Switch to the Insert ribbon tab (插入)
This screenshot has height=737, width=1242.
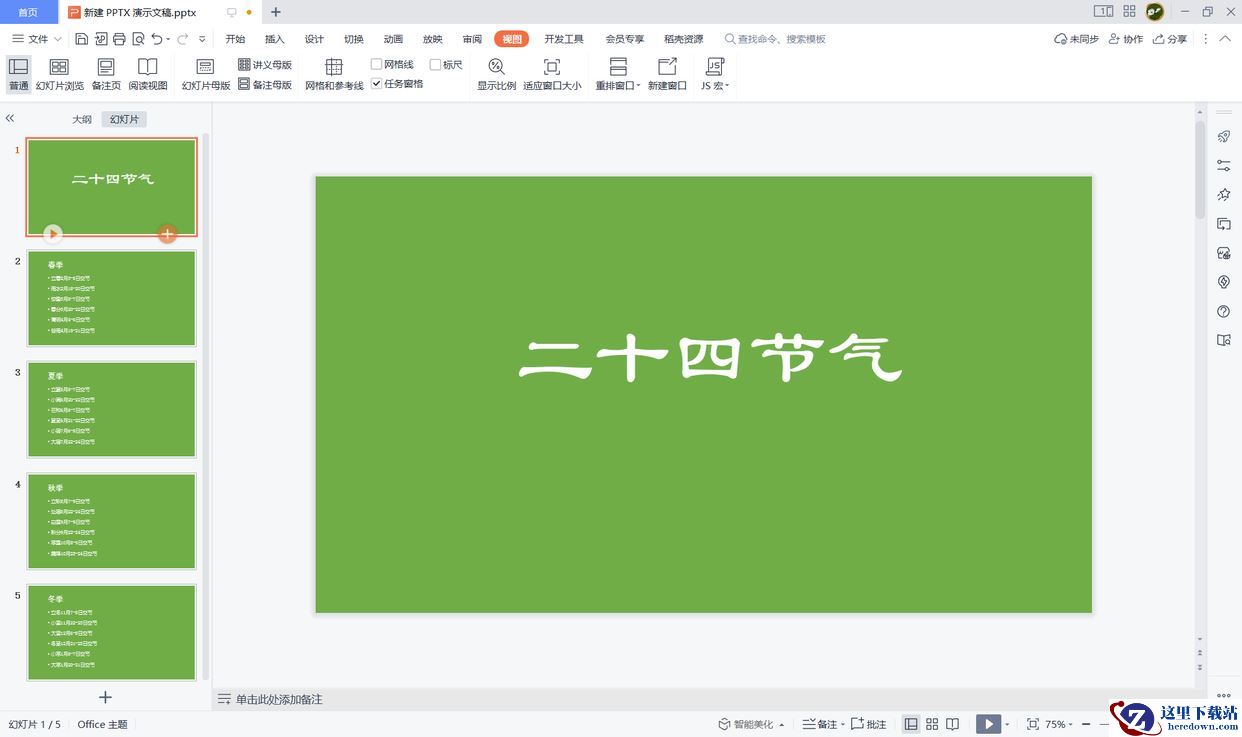tap(275, 39)
